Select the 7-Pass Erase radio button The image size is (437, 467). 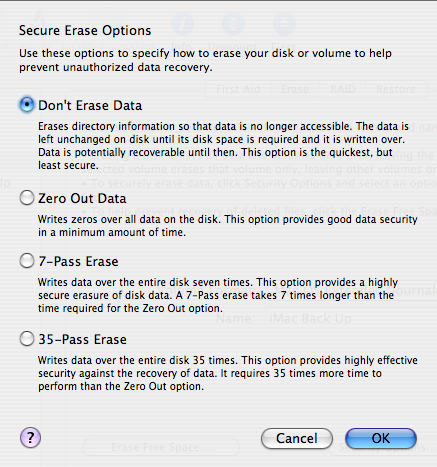point(27,261)
